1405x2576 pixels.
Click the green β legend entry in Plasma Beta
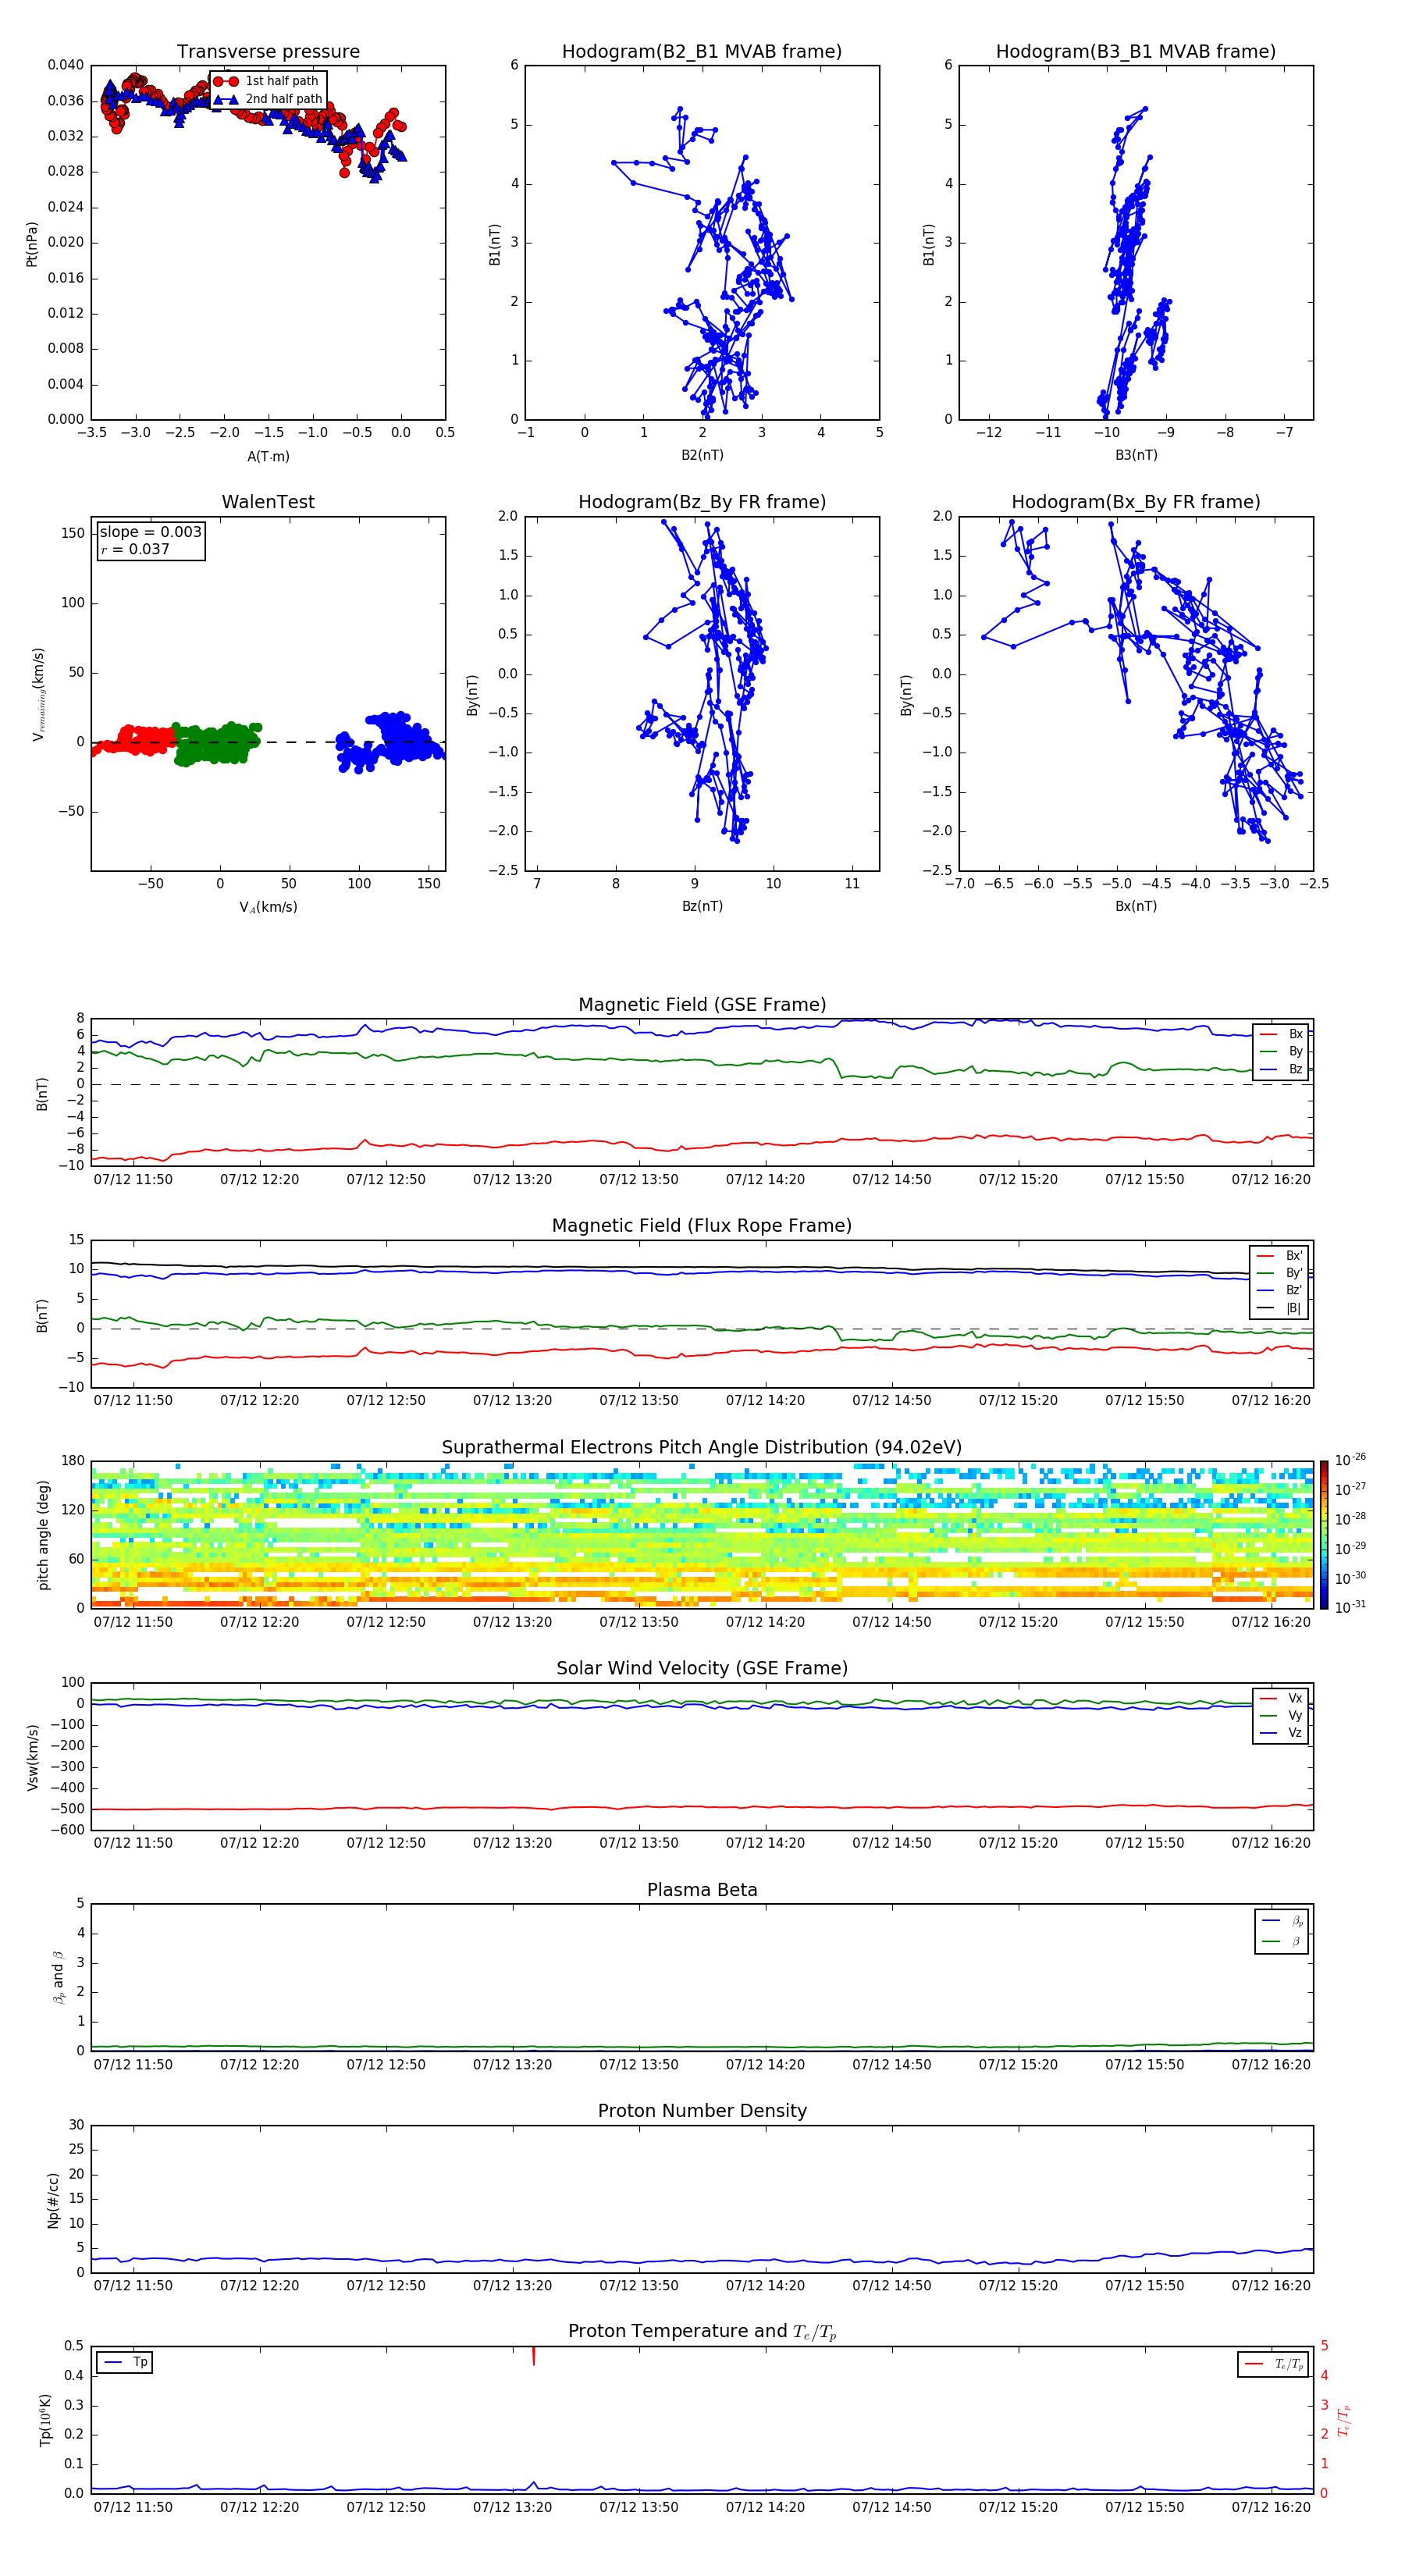1282,1941
